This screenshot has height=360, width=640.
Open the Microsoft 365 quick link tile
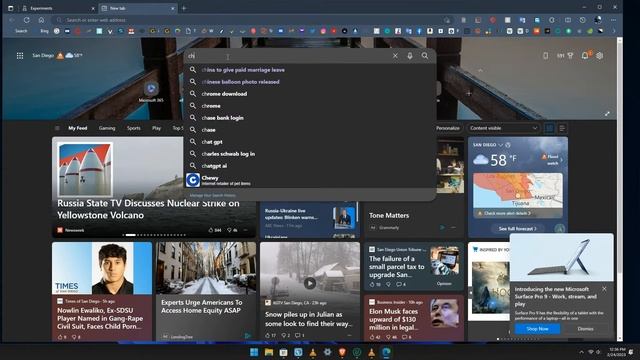click(151, 92)
